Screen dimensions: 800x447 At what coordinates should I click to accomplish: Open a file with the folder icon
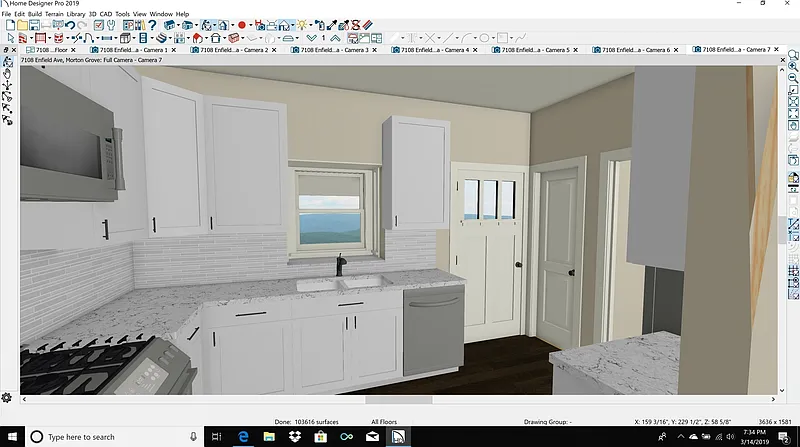point(22,25)
